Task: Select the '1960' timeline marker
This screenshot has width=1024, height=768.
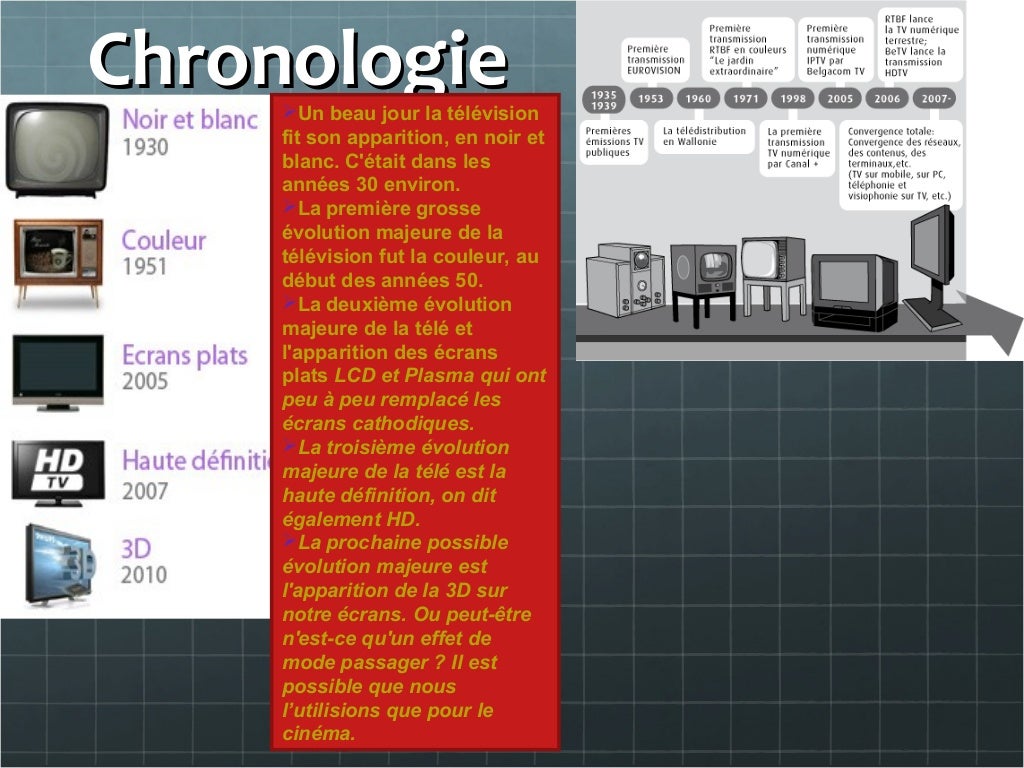Action: pos(698,99)
